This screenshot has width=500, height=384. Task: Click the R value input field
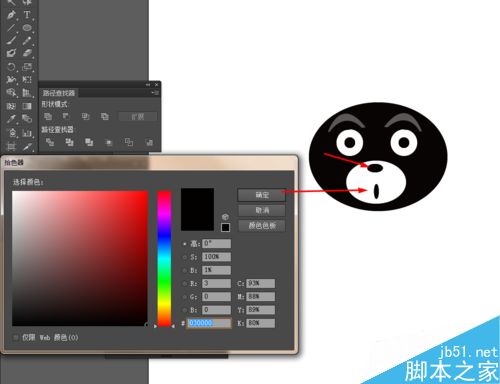click(216, 283)
